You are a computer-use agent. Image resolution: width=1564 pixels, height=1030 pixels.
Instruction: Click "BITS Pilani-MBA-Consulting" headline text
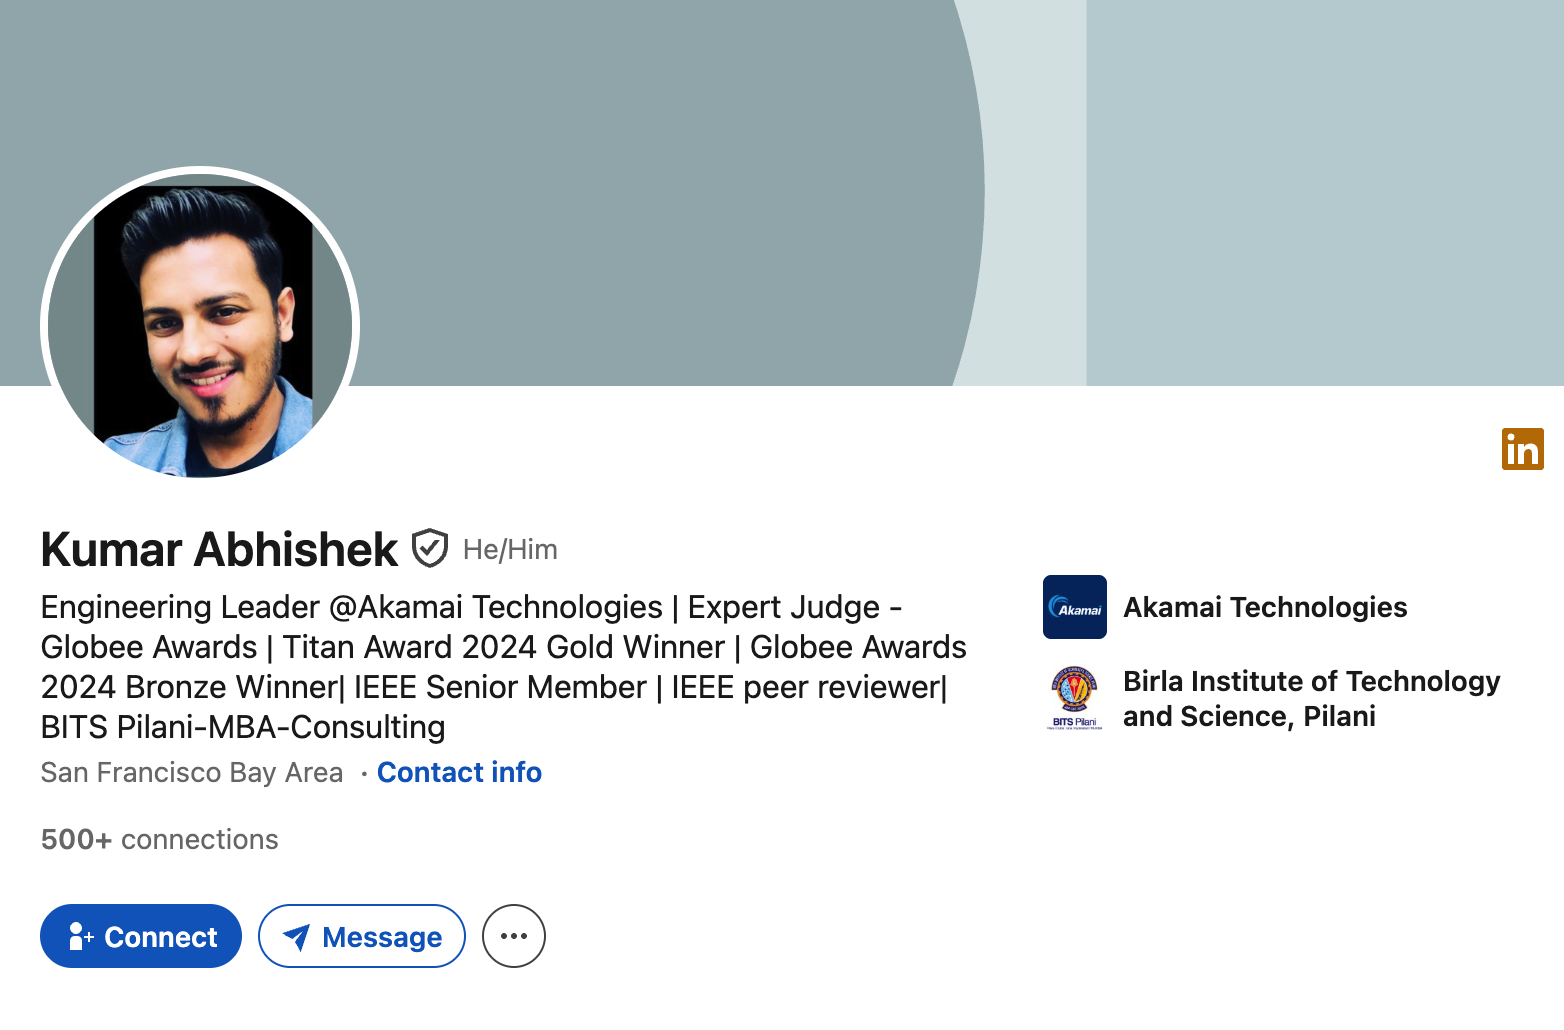click(243, 727)
